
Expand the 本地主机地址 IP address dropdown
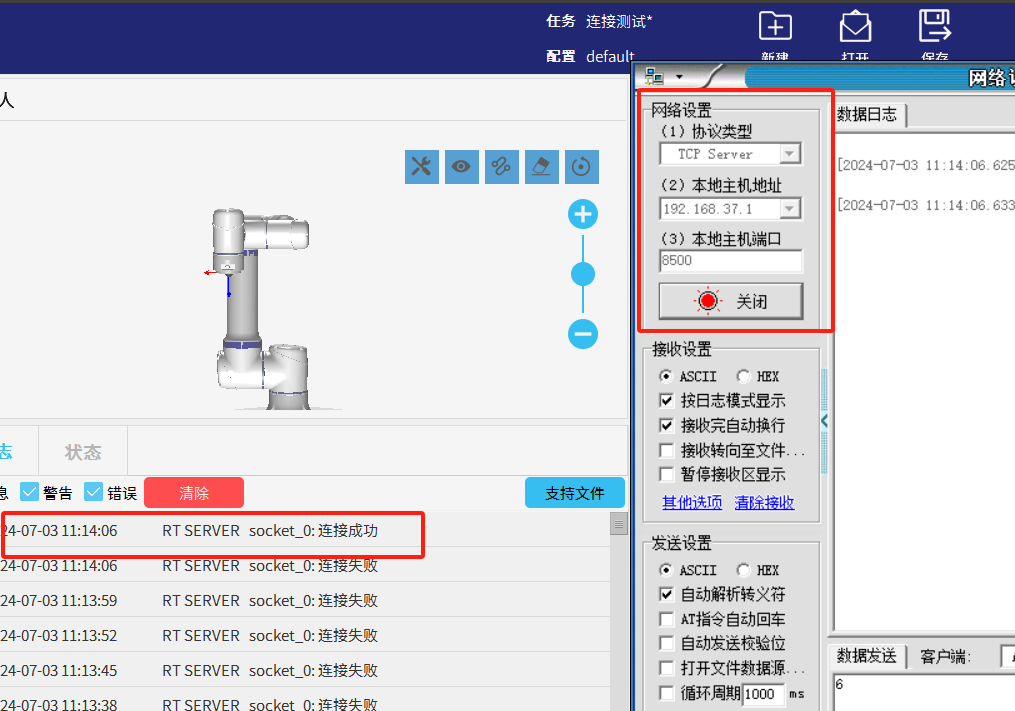790,209
